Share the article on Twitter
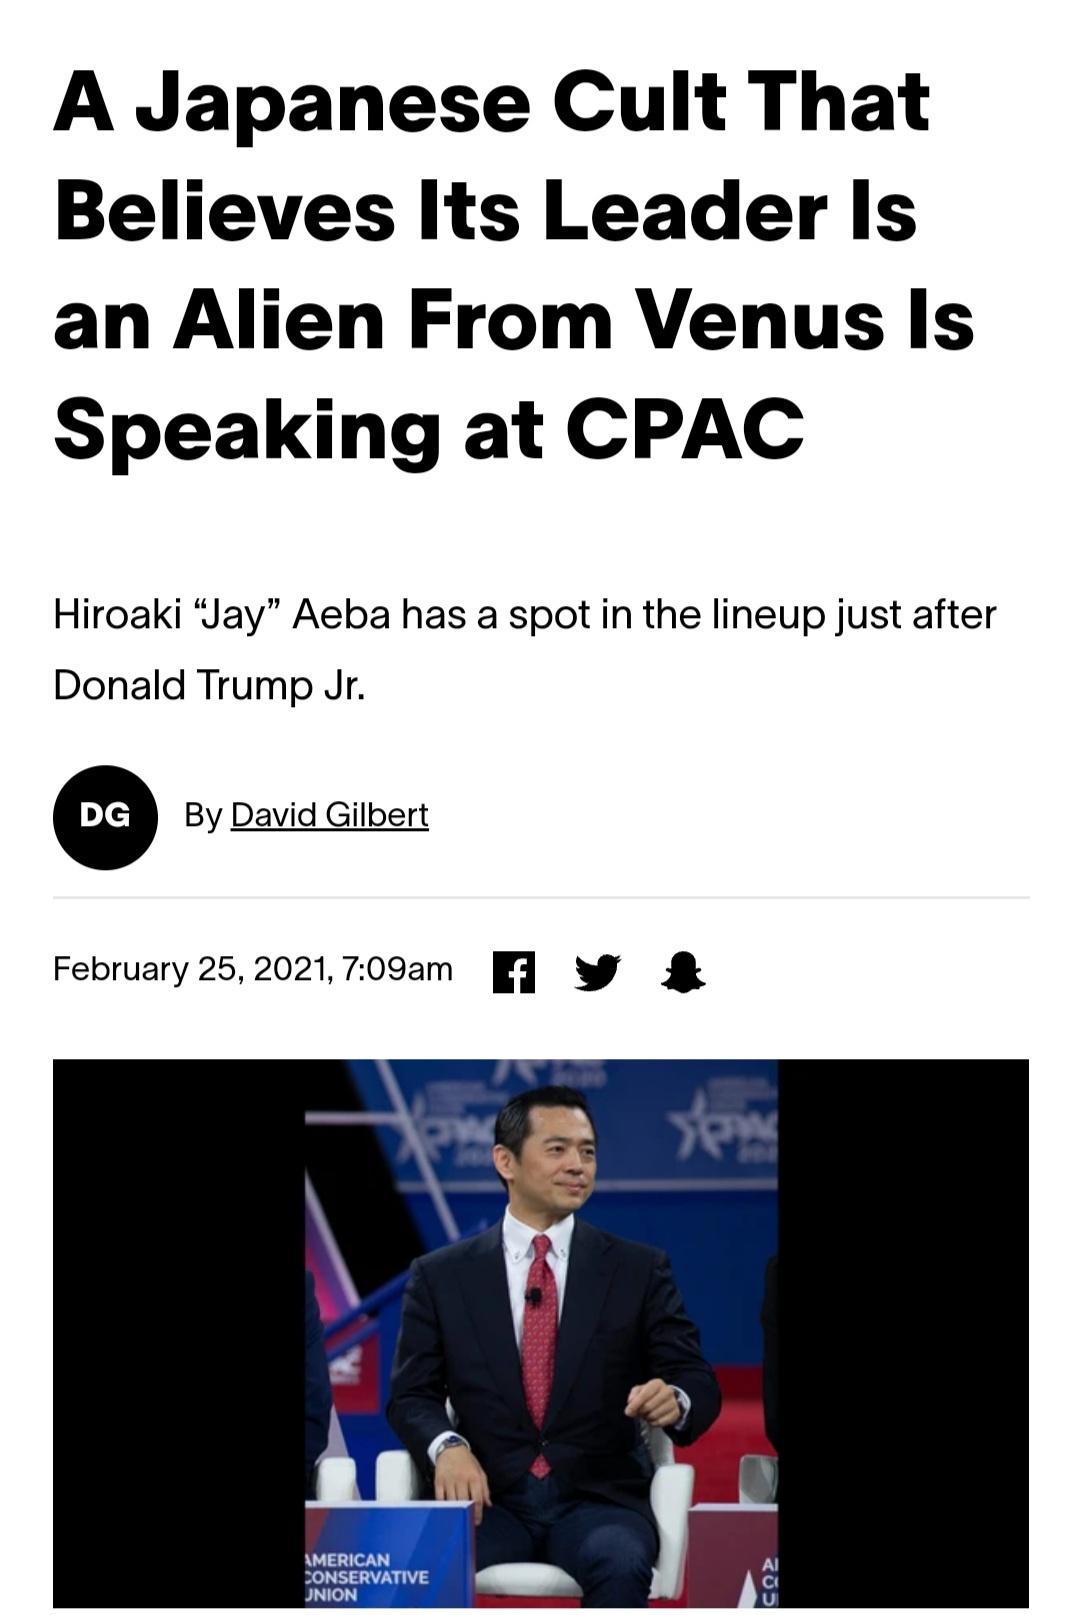The width and height of the screenshot is (1080, 1615). (597, 971)
